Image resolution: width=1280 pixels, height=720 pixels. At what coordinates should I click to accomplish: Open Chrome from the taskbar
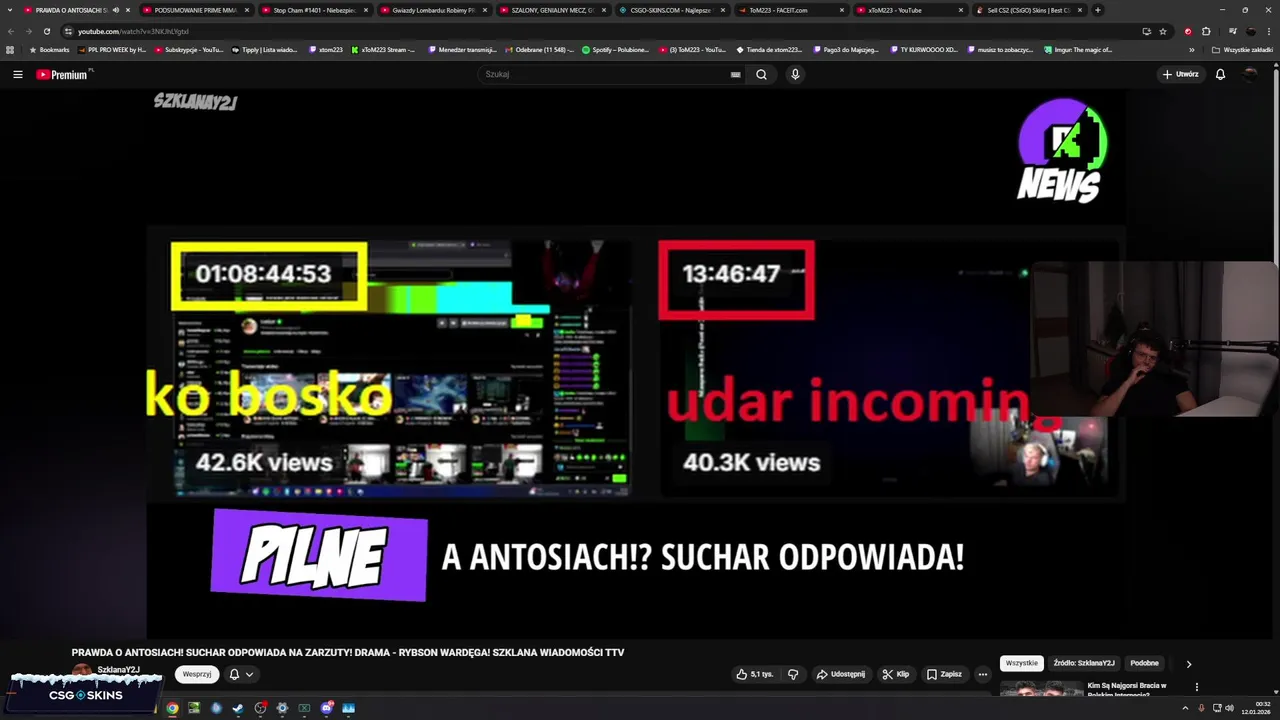[172, 708]
